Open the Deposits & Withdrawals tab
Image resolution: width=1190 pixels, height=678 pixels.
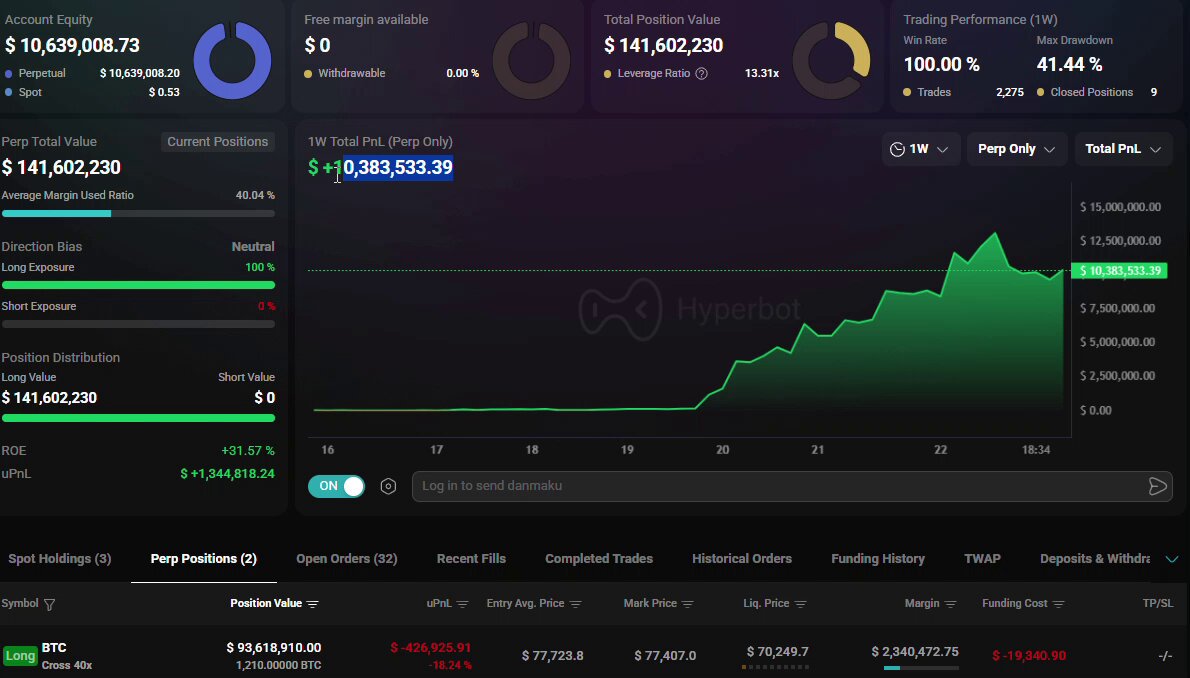(x=1095, y=559)
